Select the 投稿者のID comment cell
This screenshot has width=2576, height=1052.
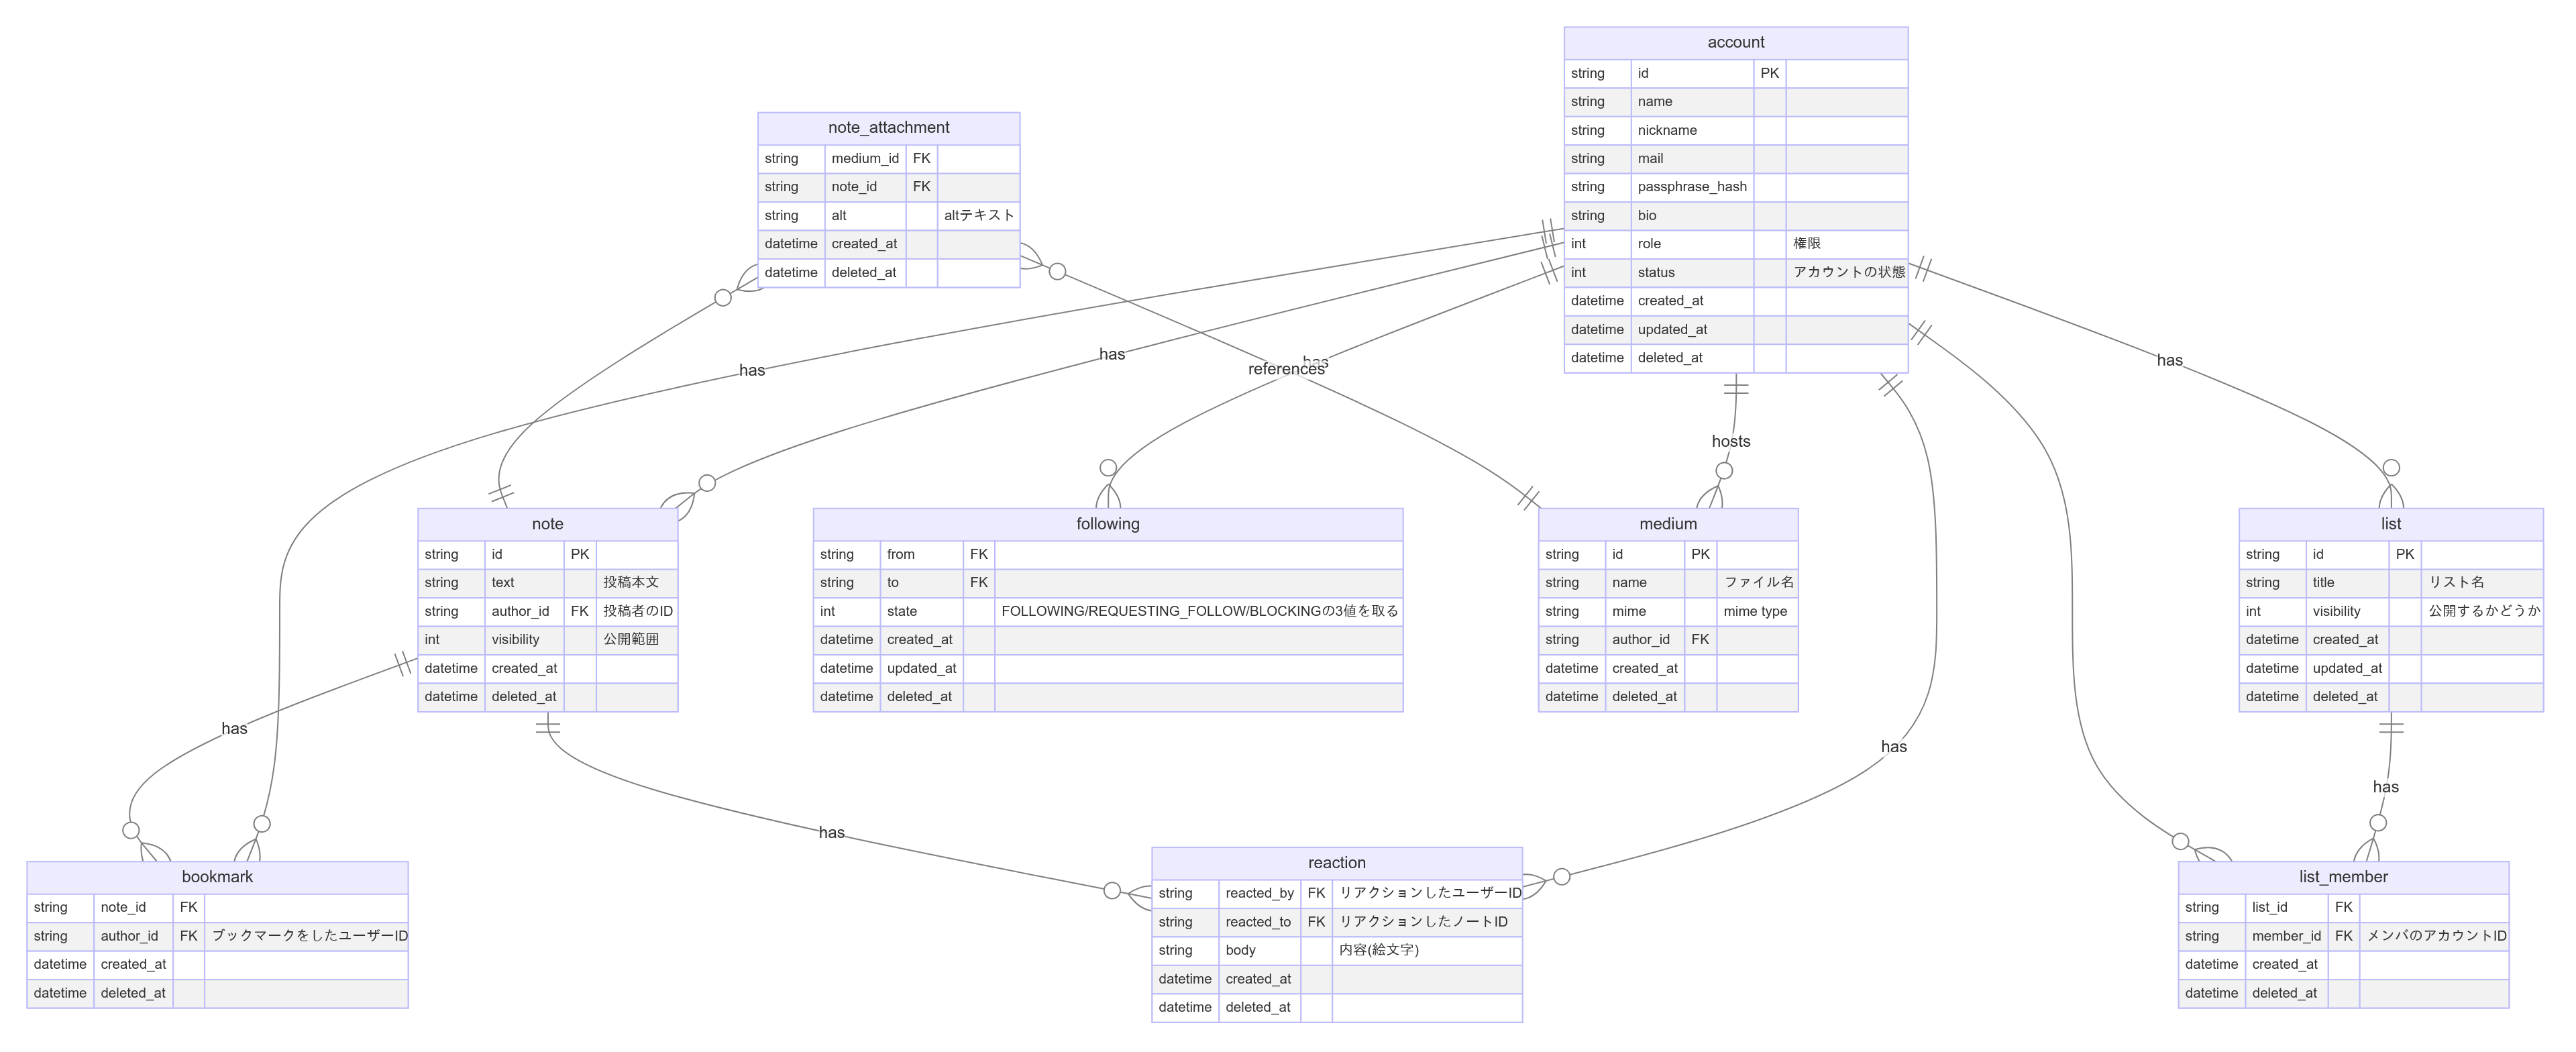point(637,611)
